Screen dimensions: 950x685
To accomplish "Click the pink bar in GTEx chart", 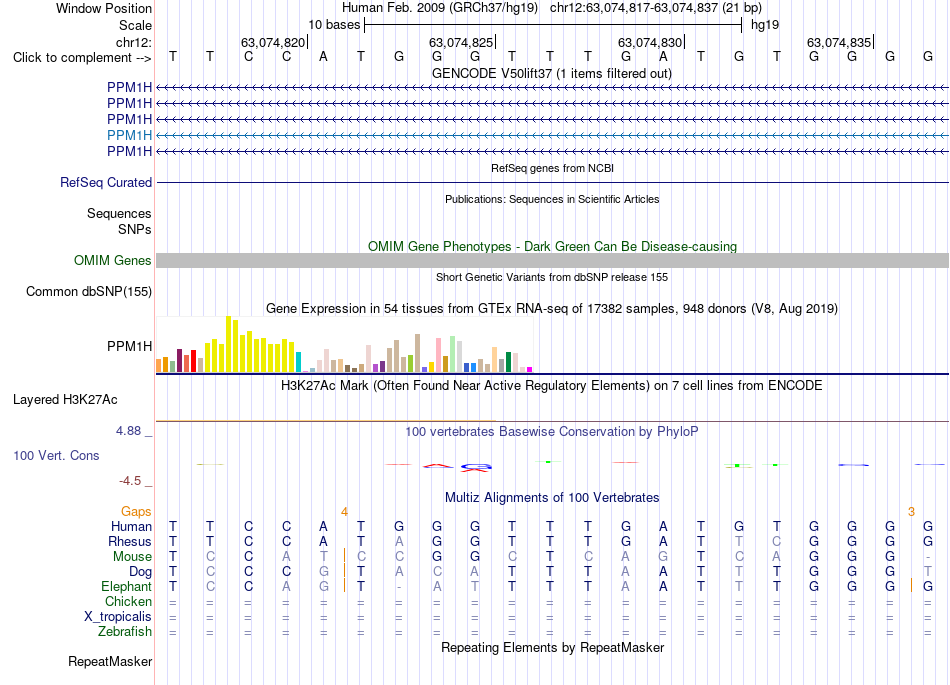I will pos(438,356).
